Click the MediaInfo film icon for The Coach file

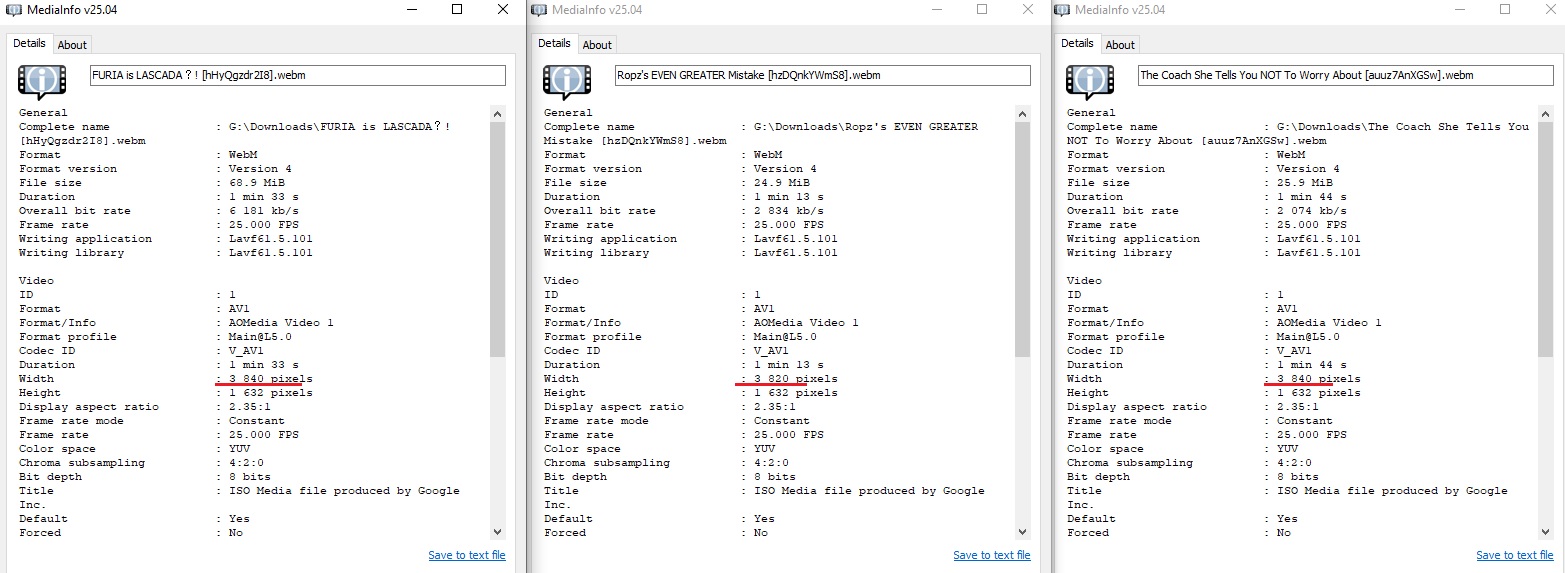[x=1090, y=80]
